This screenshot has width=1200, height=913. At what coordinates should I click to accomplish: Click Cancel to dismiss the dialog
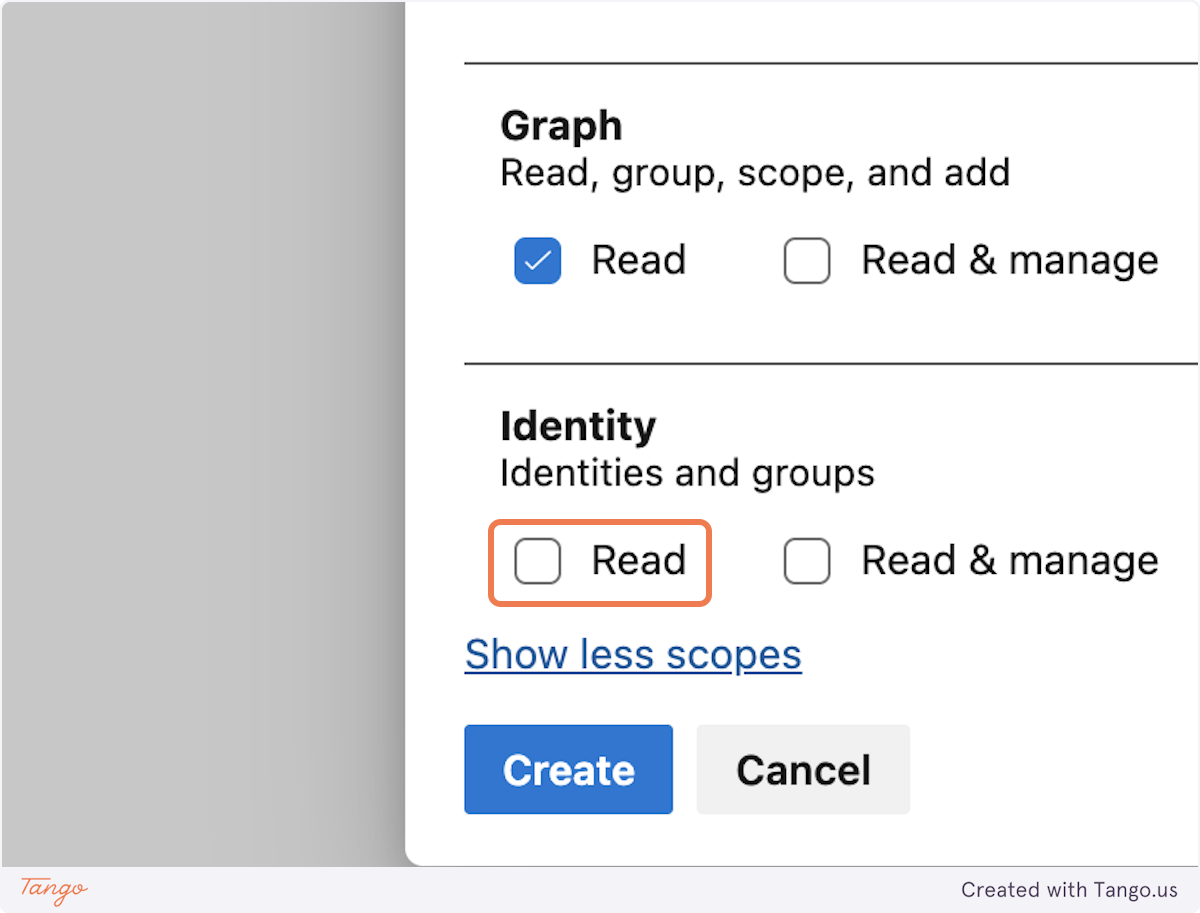pyautogui.click(x=803, y=769)
